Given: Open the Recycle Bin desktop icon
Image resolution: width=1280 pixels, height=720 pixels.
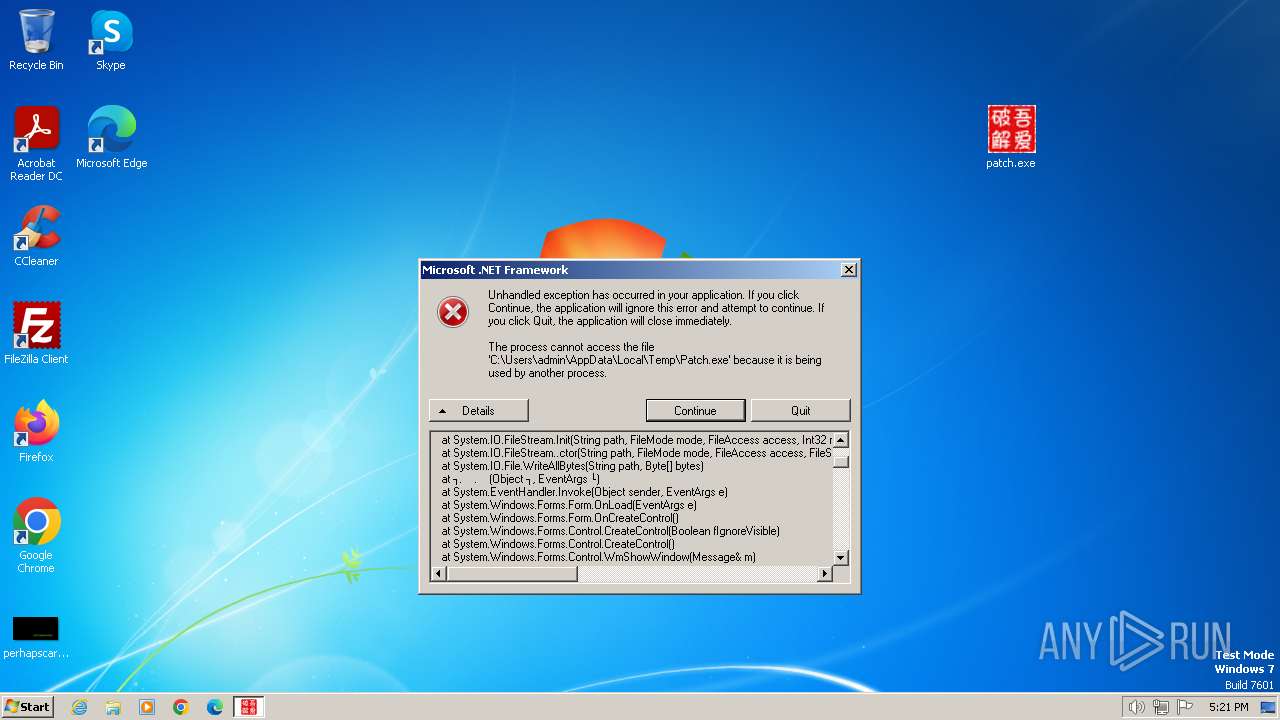Looking at the screenshot, I should point(36,40).
